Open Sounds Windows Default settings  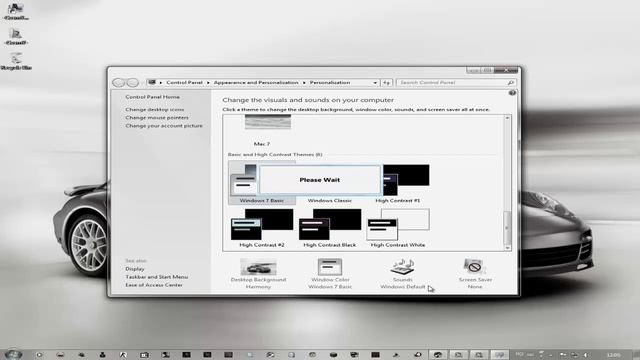coord(402,274)
